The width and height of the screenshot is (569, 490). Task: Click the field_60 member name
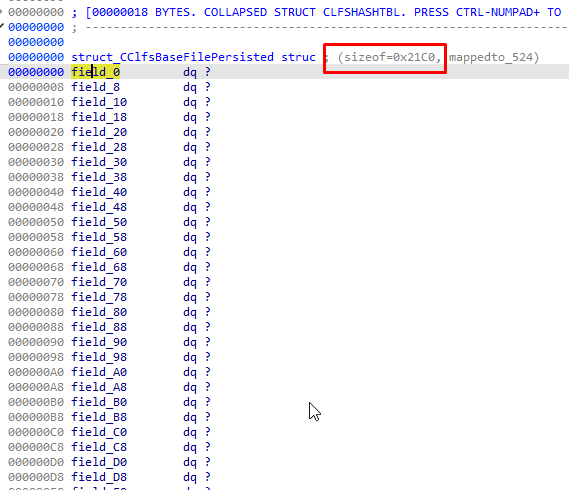pyautogui.click(x=99, y=252)
